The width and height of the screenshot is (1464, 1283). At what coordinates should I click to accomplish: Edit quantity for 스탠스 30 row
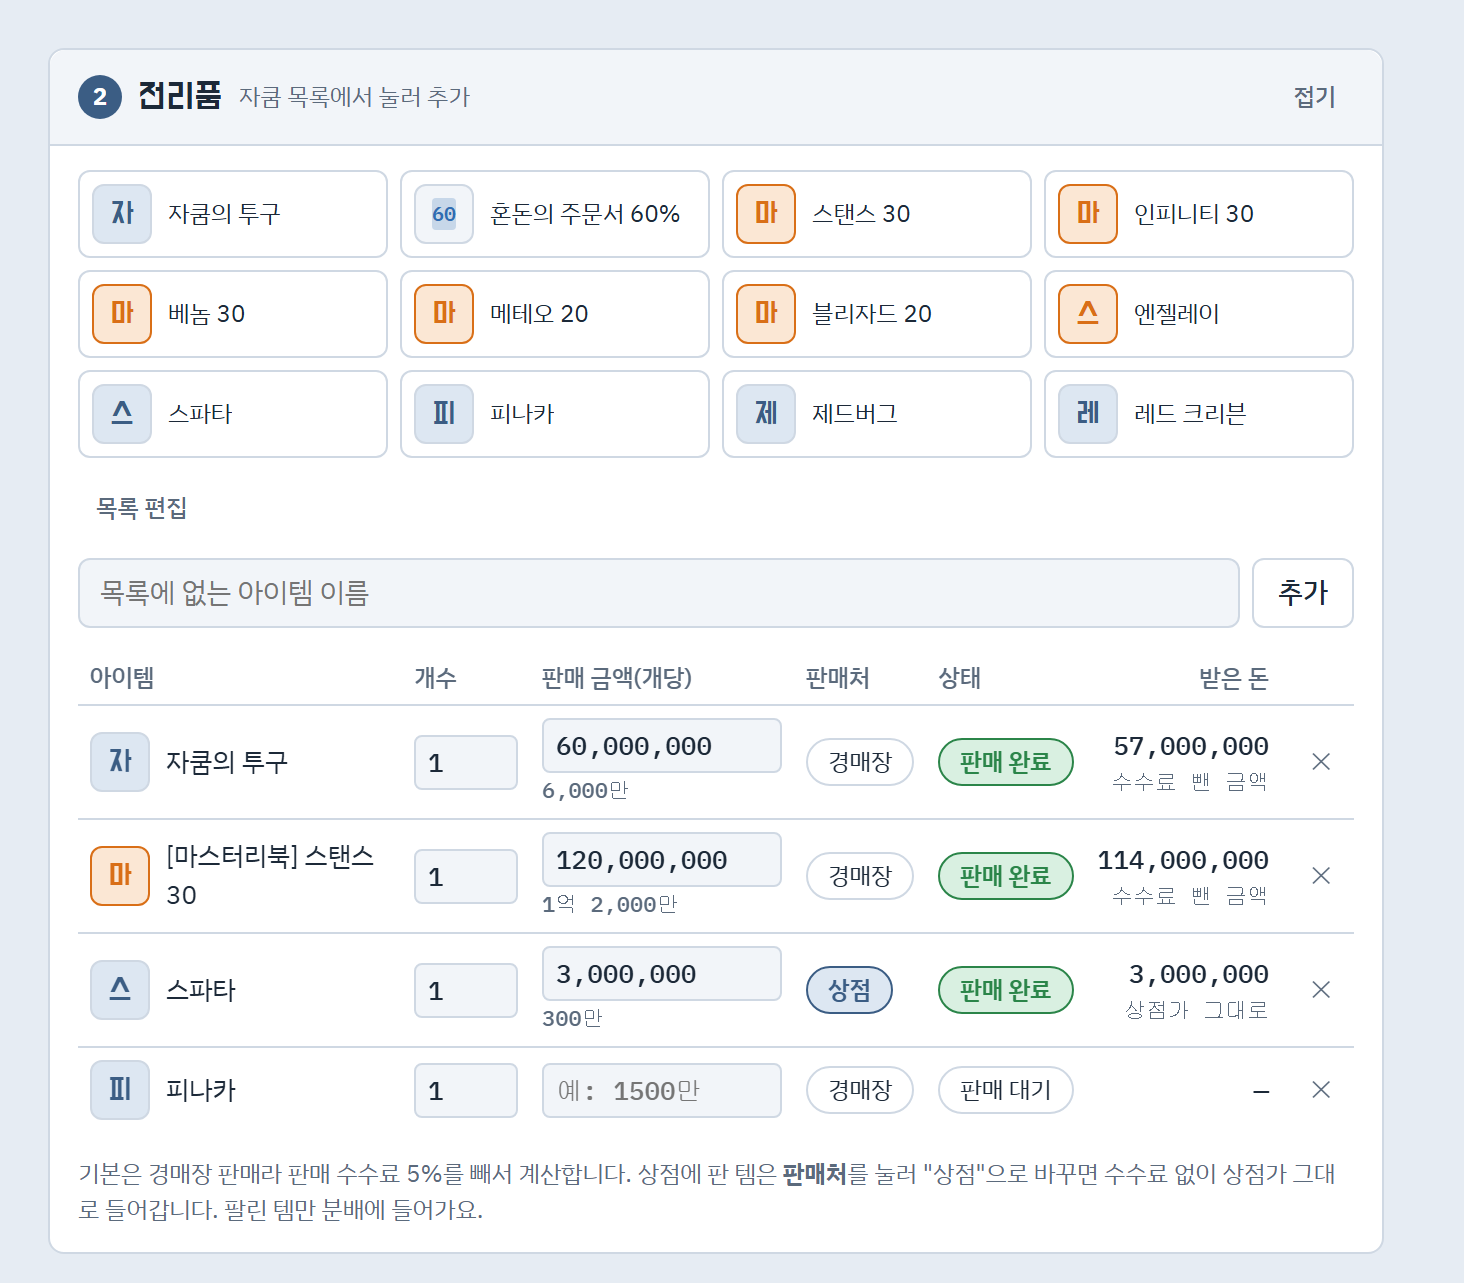click(x=466, y=877)
